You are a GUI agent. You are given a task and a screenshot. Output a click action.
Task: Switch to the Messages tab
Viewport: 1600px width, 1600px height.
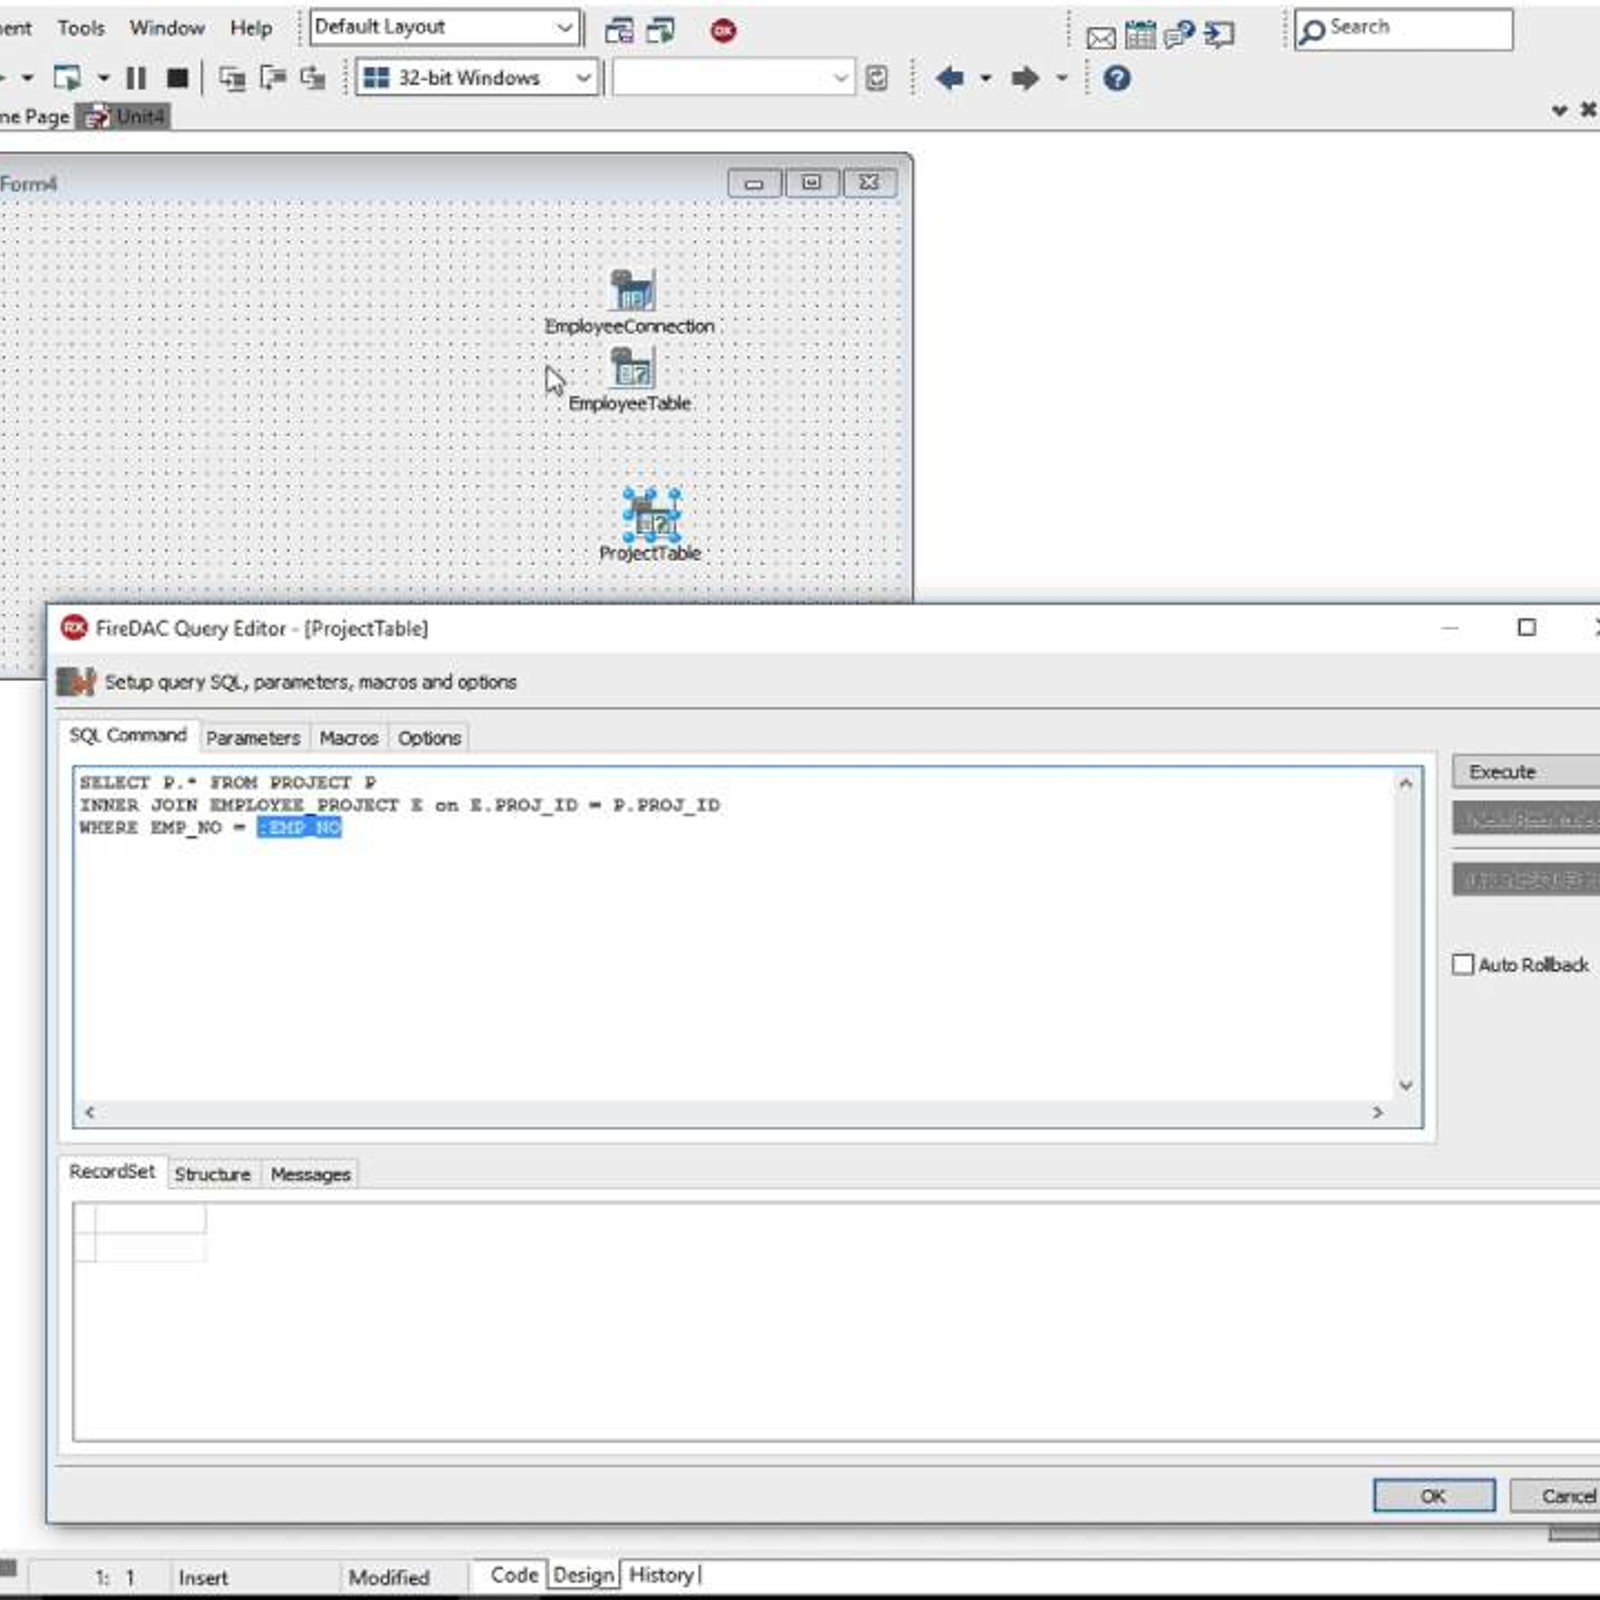click(x=311, y=1174)
